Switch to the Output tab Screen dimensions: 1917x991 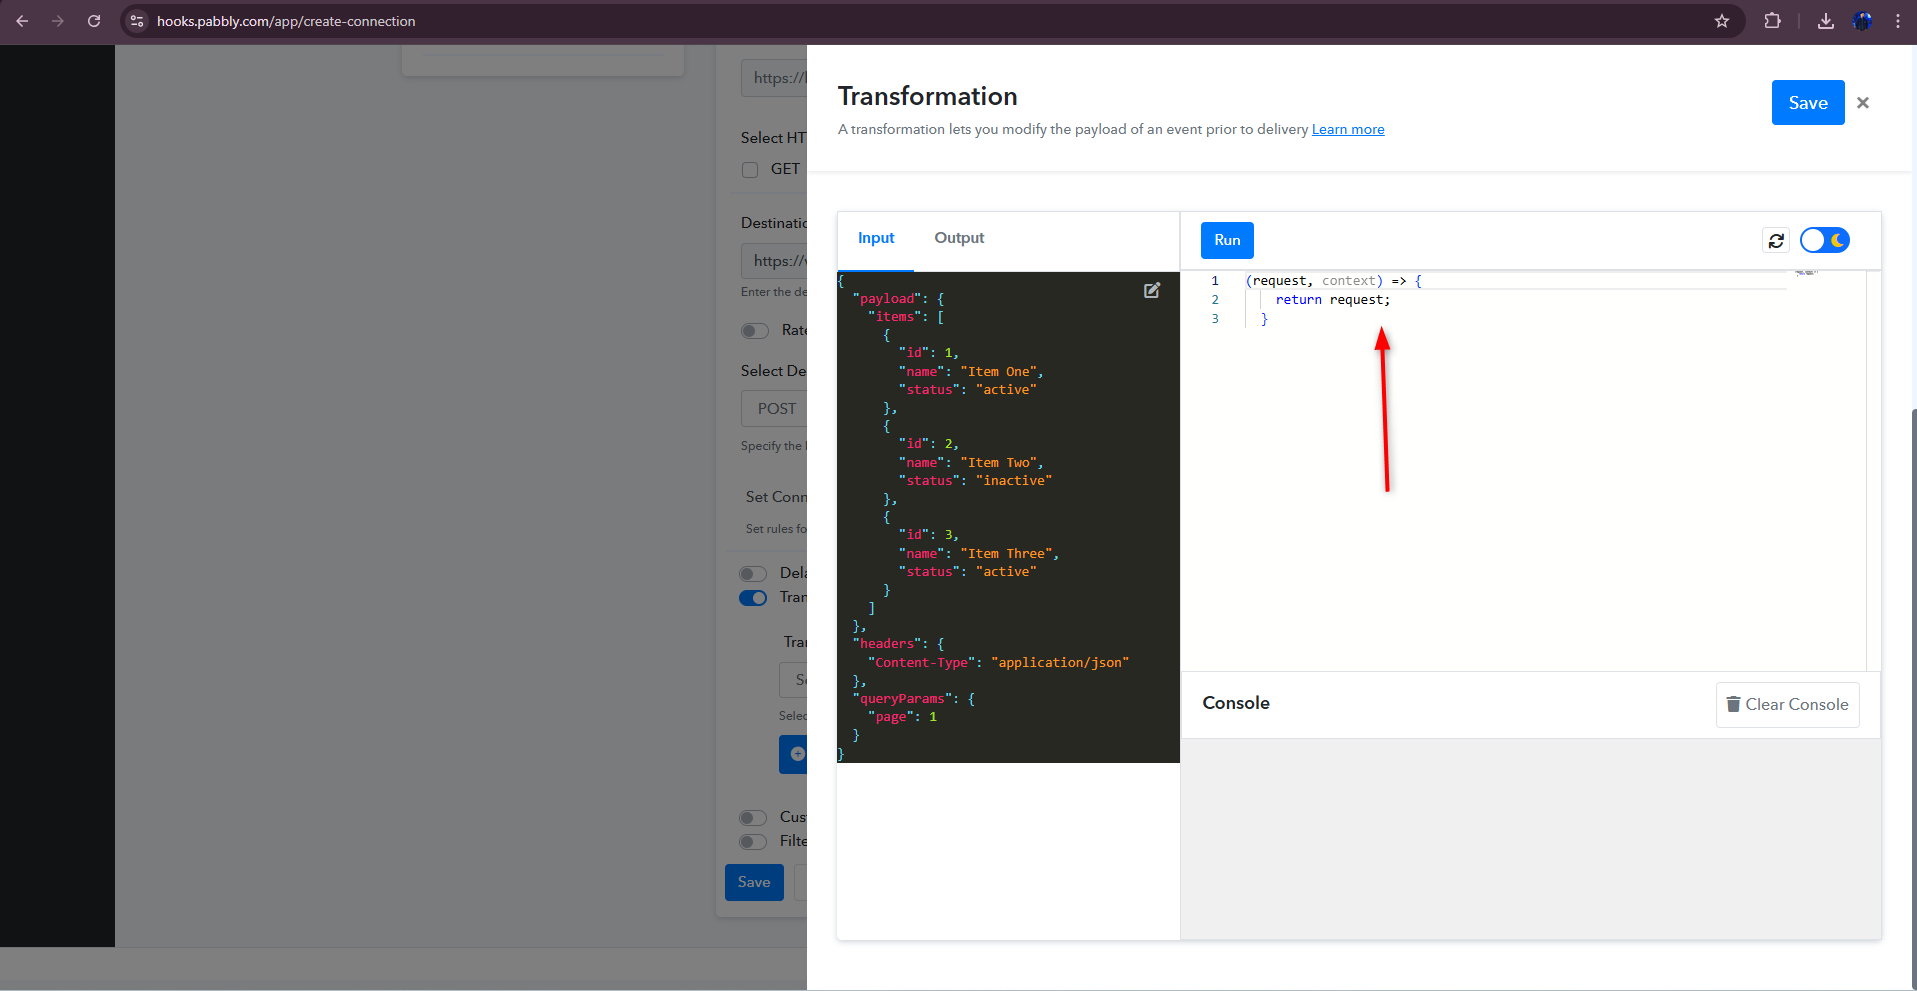[x=959, y=238]
